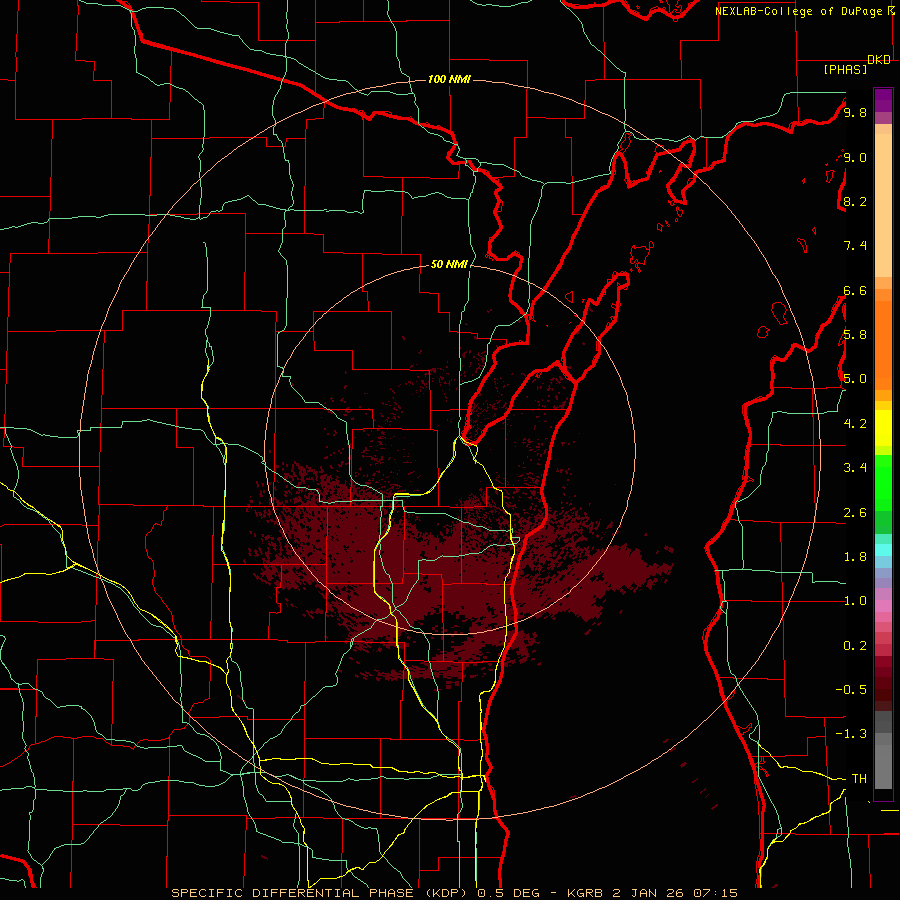Click the 0.2 value on color scale
The height and width of the screenshot is (900, 900).
pos(855,645)
